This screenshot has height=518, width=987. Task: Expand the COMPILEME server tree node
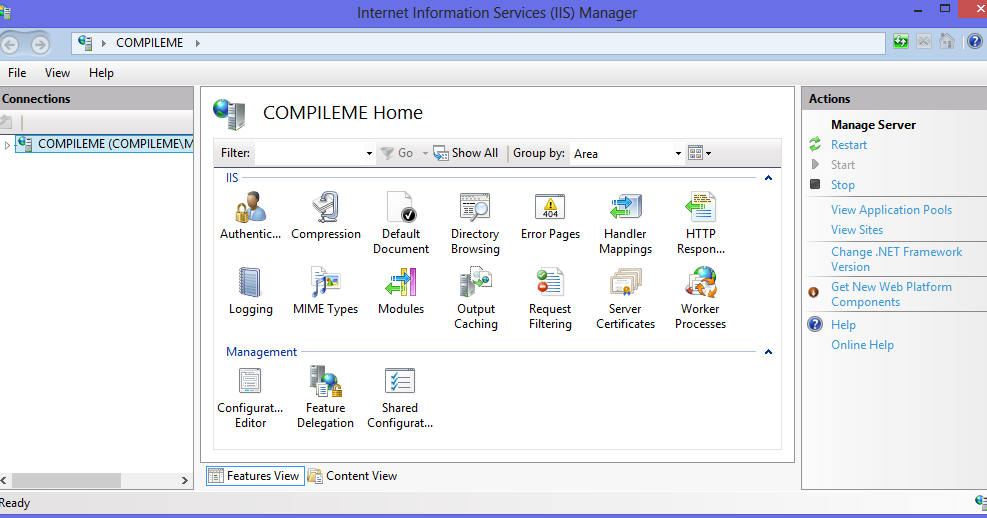click(7, 145)
